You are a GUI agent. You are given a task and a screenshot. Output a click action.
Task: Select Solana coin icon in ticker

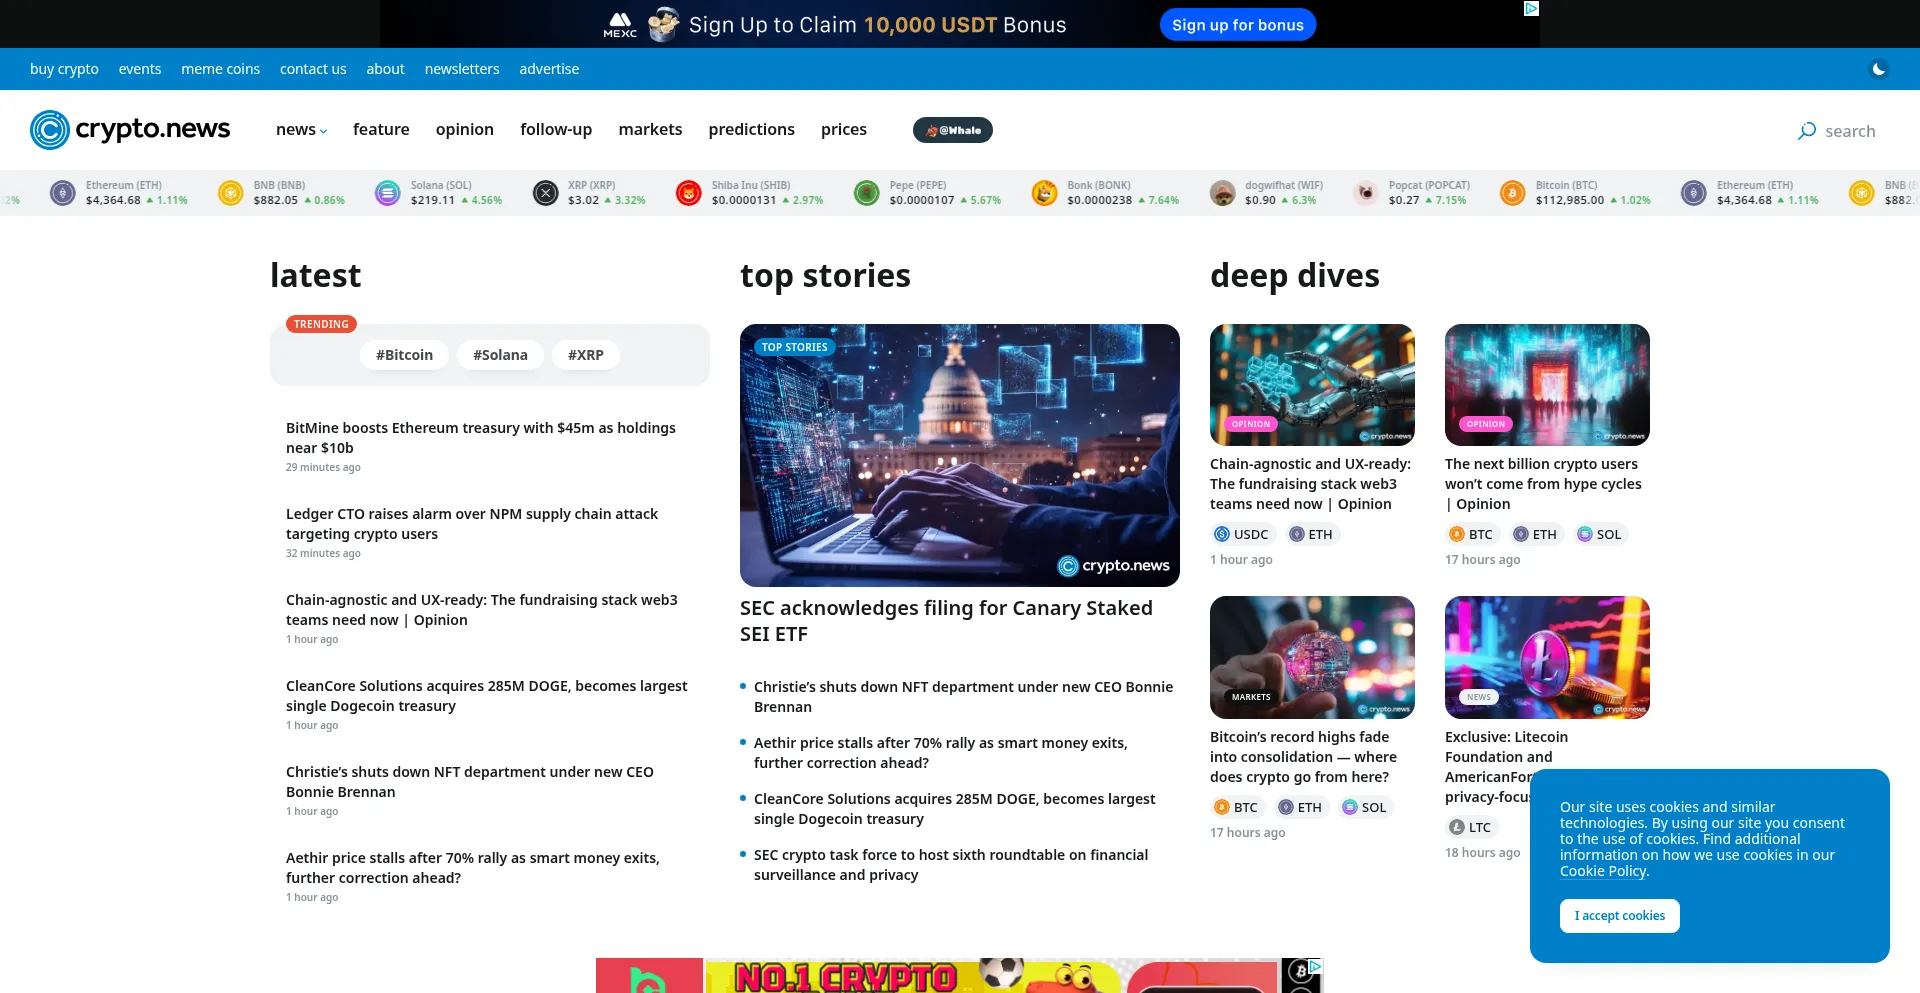click(388, 193)
